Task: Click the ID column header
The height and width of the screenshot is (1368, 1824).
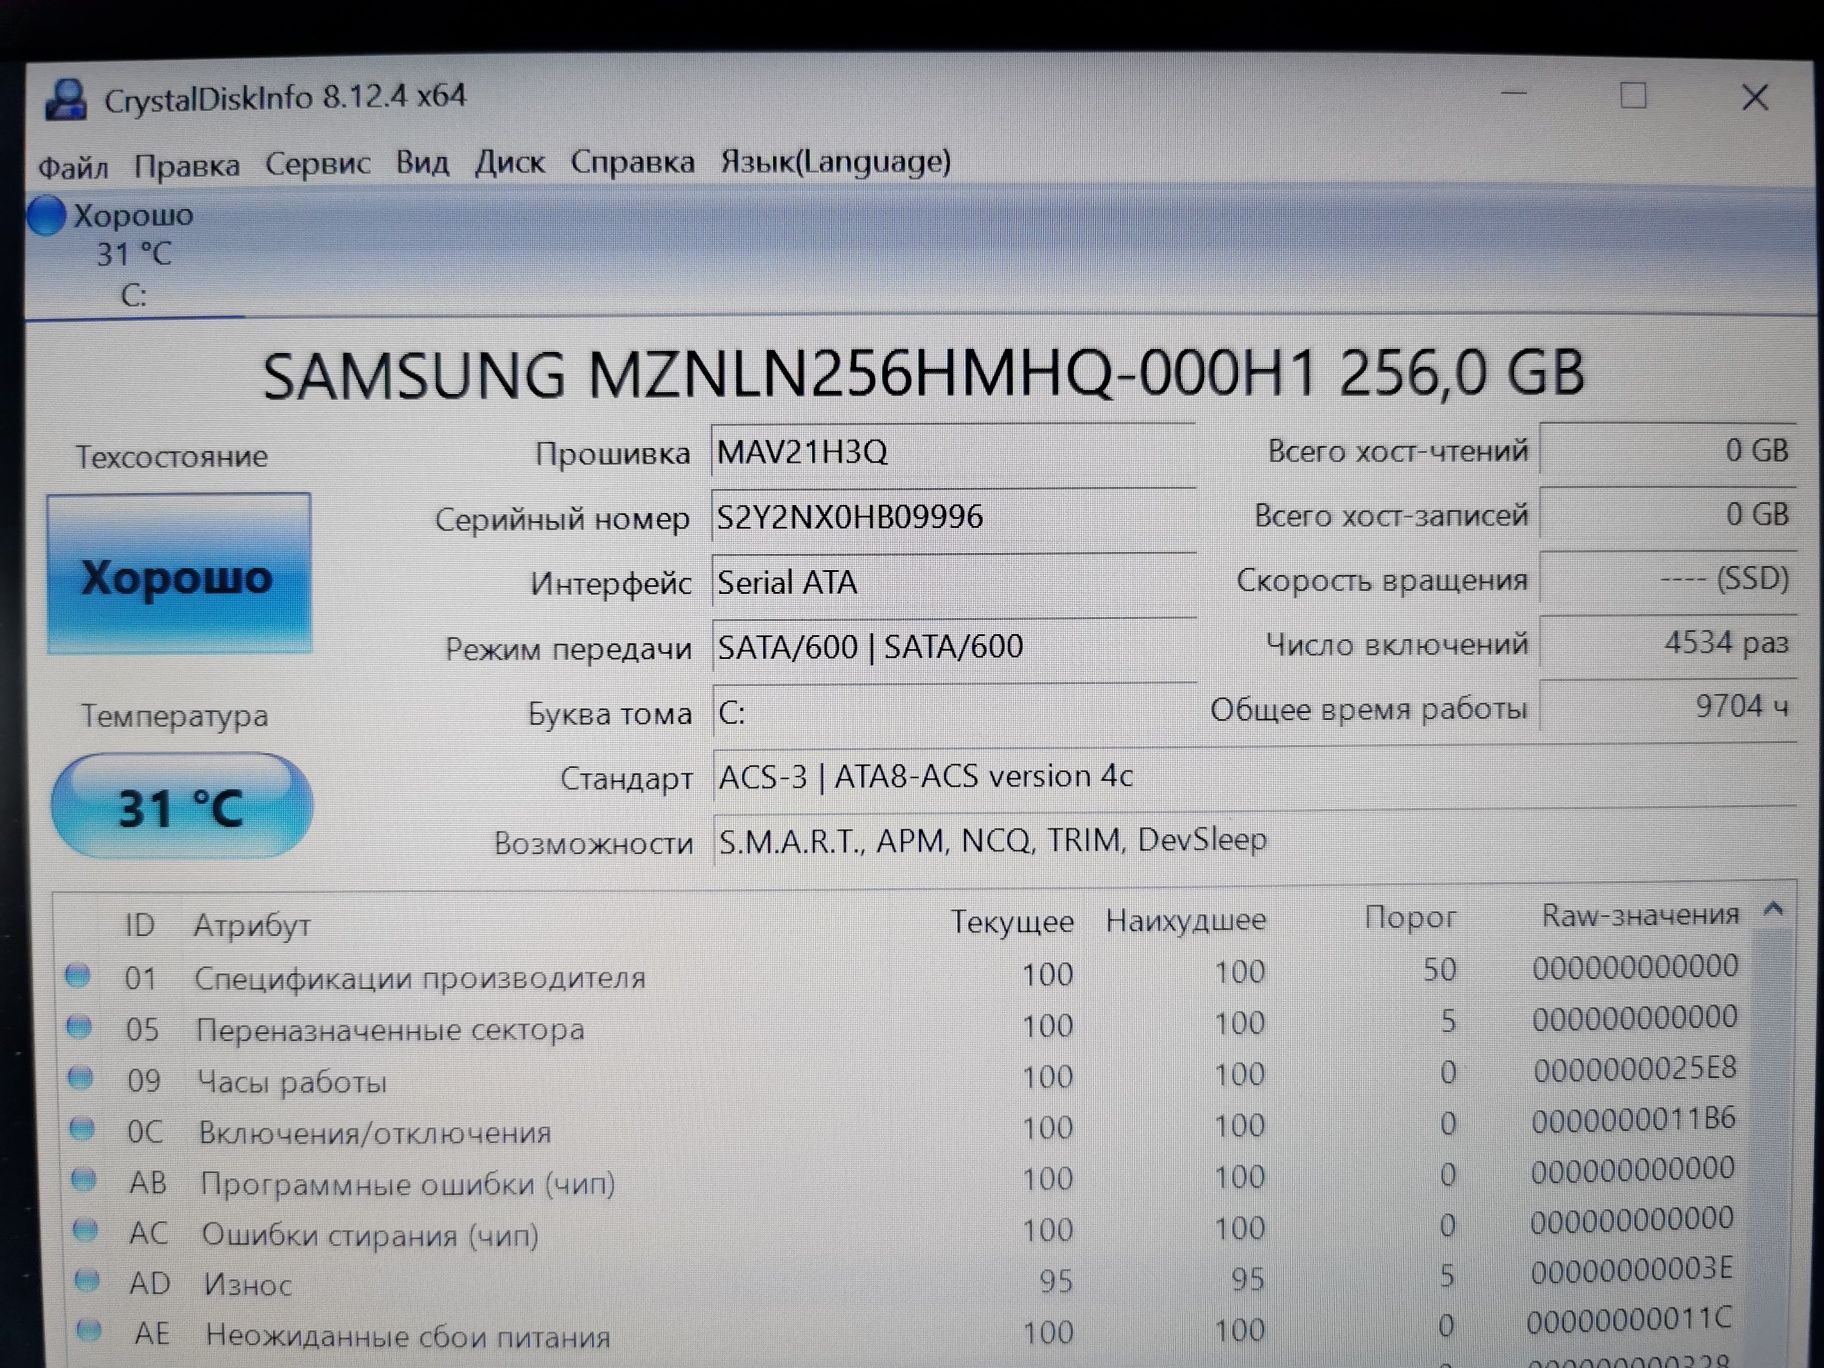Action: click(x=140, y=925)
